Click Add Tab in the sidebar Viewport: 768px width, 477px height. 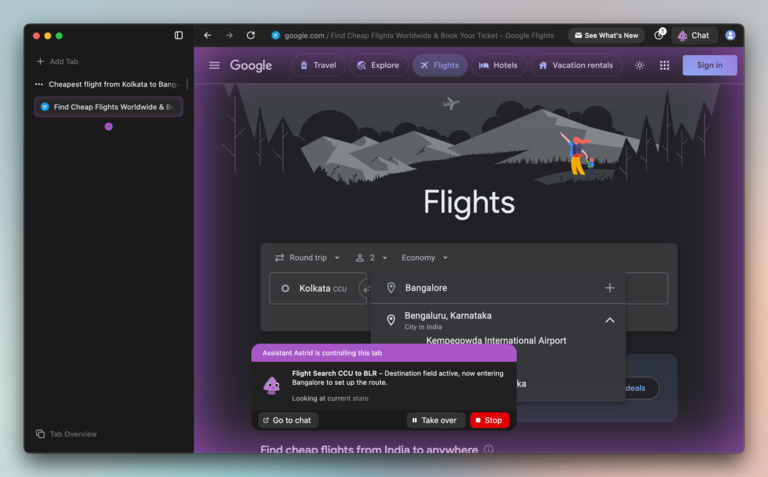[57, 61]
